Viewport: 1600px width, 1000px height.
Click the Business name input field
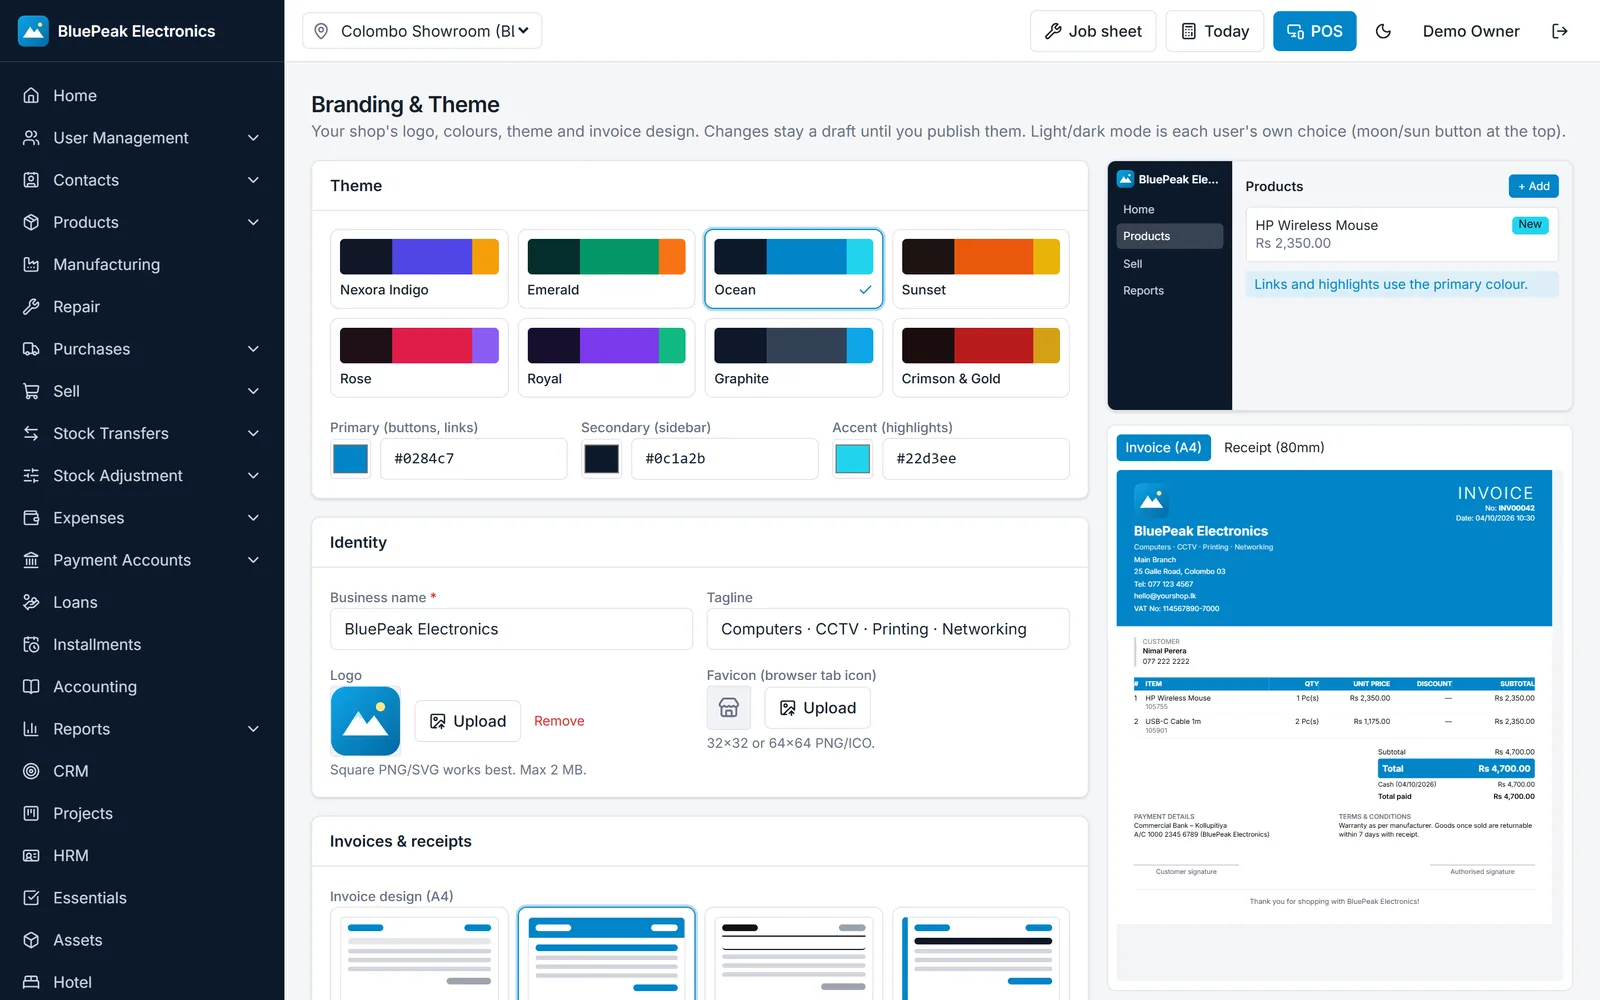point(511,629)
